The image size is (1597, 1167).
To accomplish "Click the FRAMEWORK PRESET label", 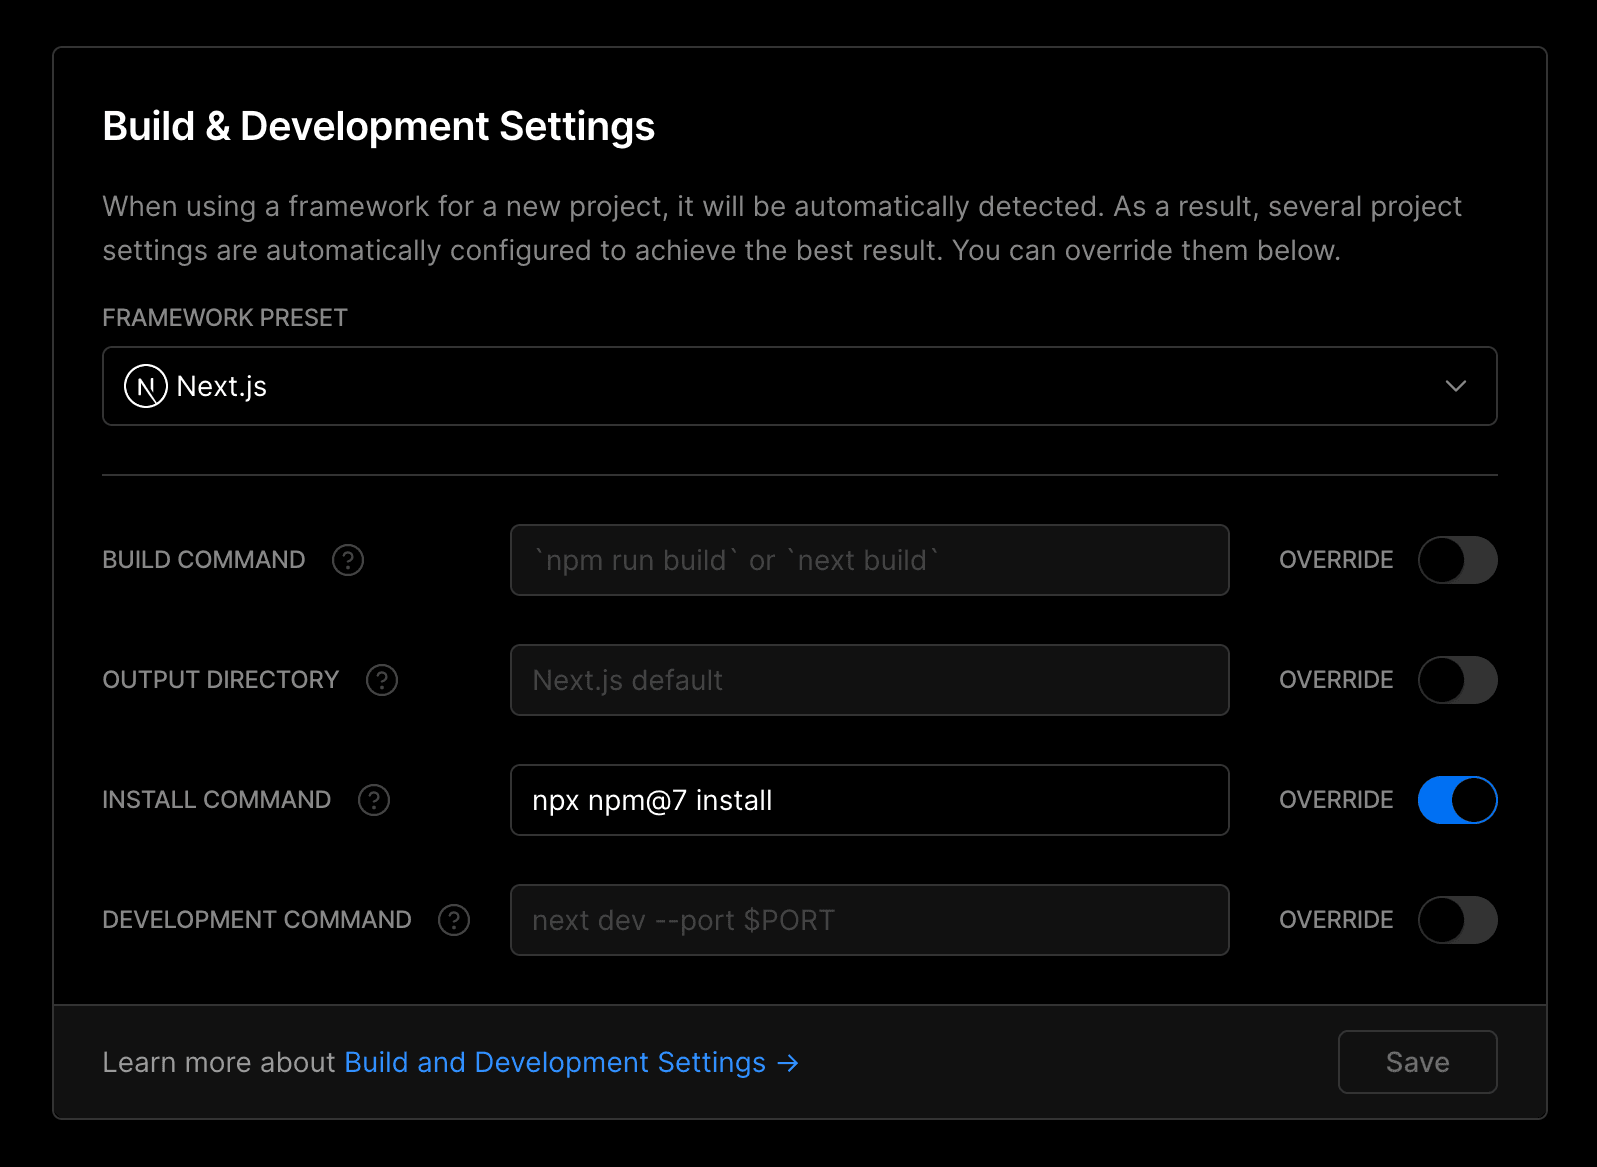I will (x=225, y=318).
